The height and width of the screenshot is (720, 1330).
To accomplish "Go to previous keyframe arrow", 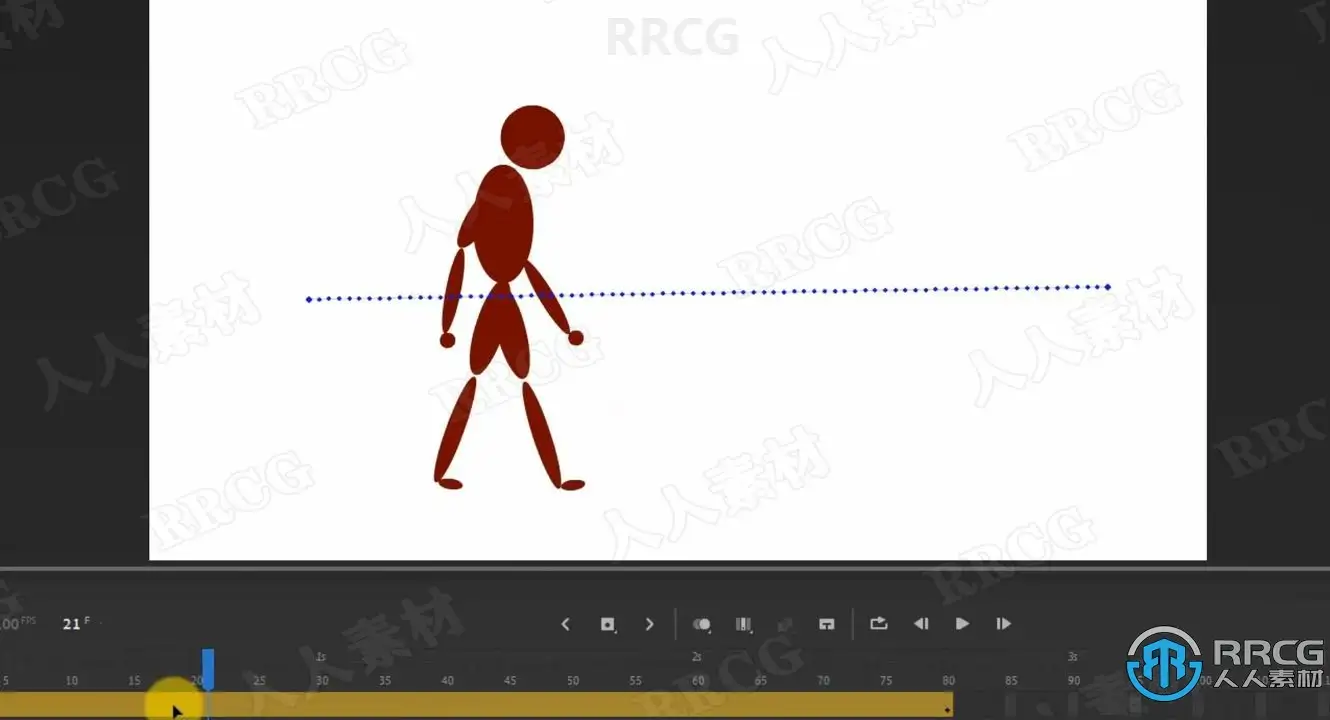I will click(565, 624).
